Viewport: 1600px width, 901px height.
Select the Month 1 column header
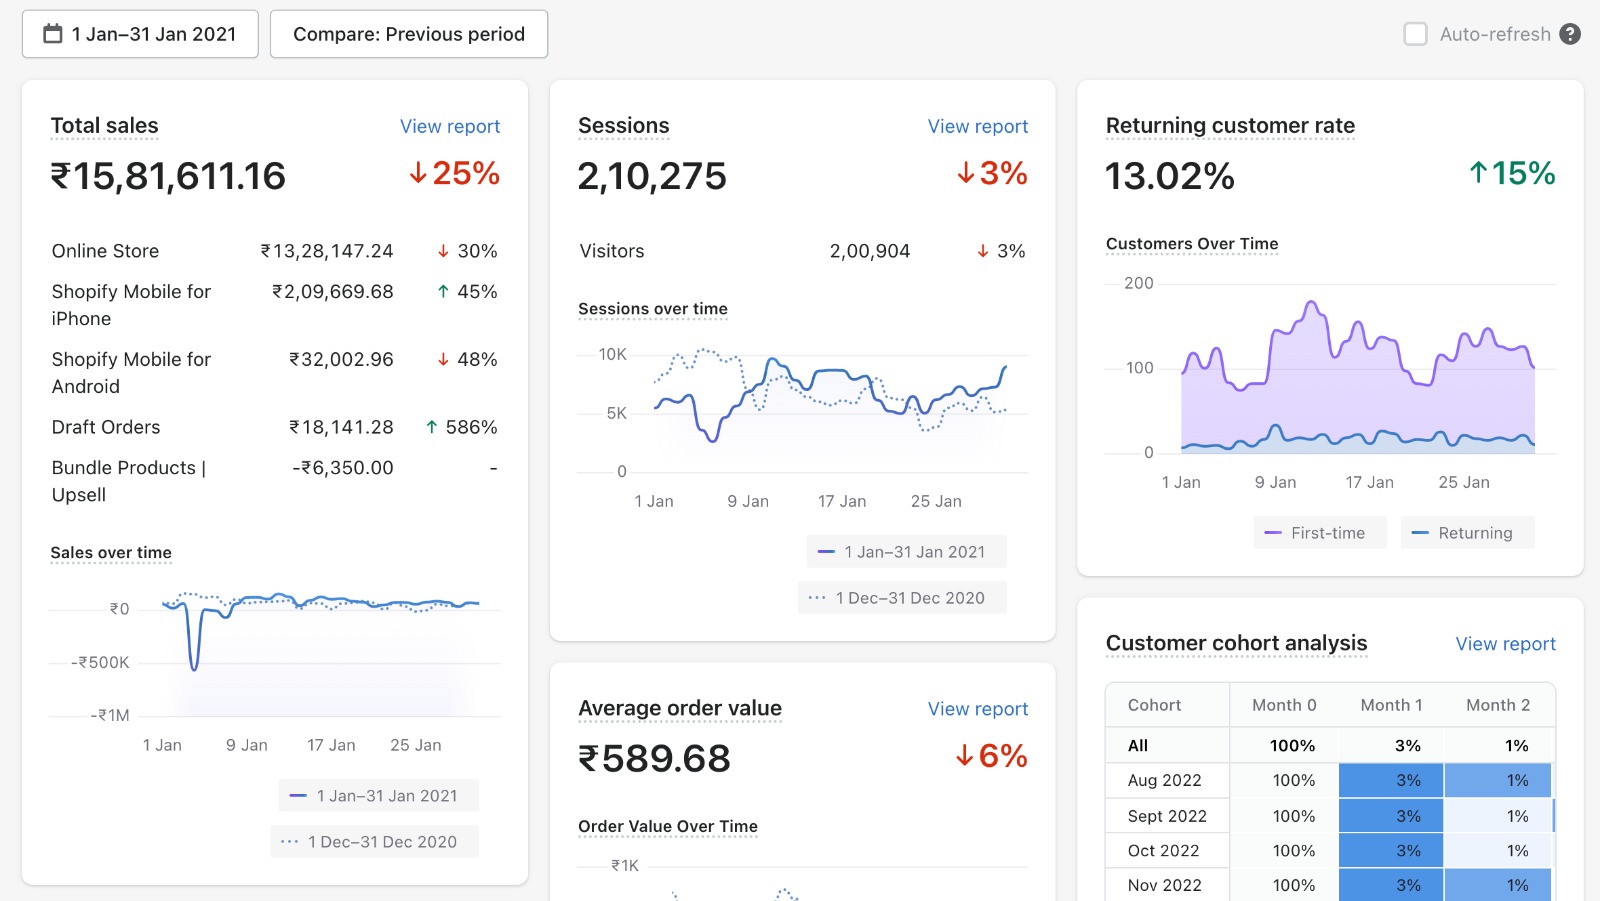click(1391, 705)
